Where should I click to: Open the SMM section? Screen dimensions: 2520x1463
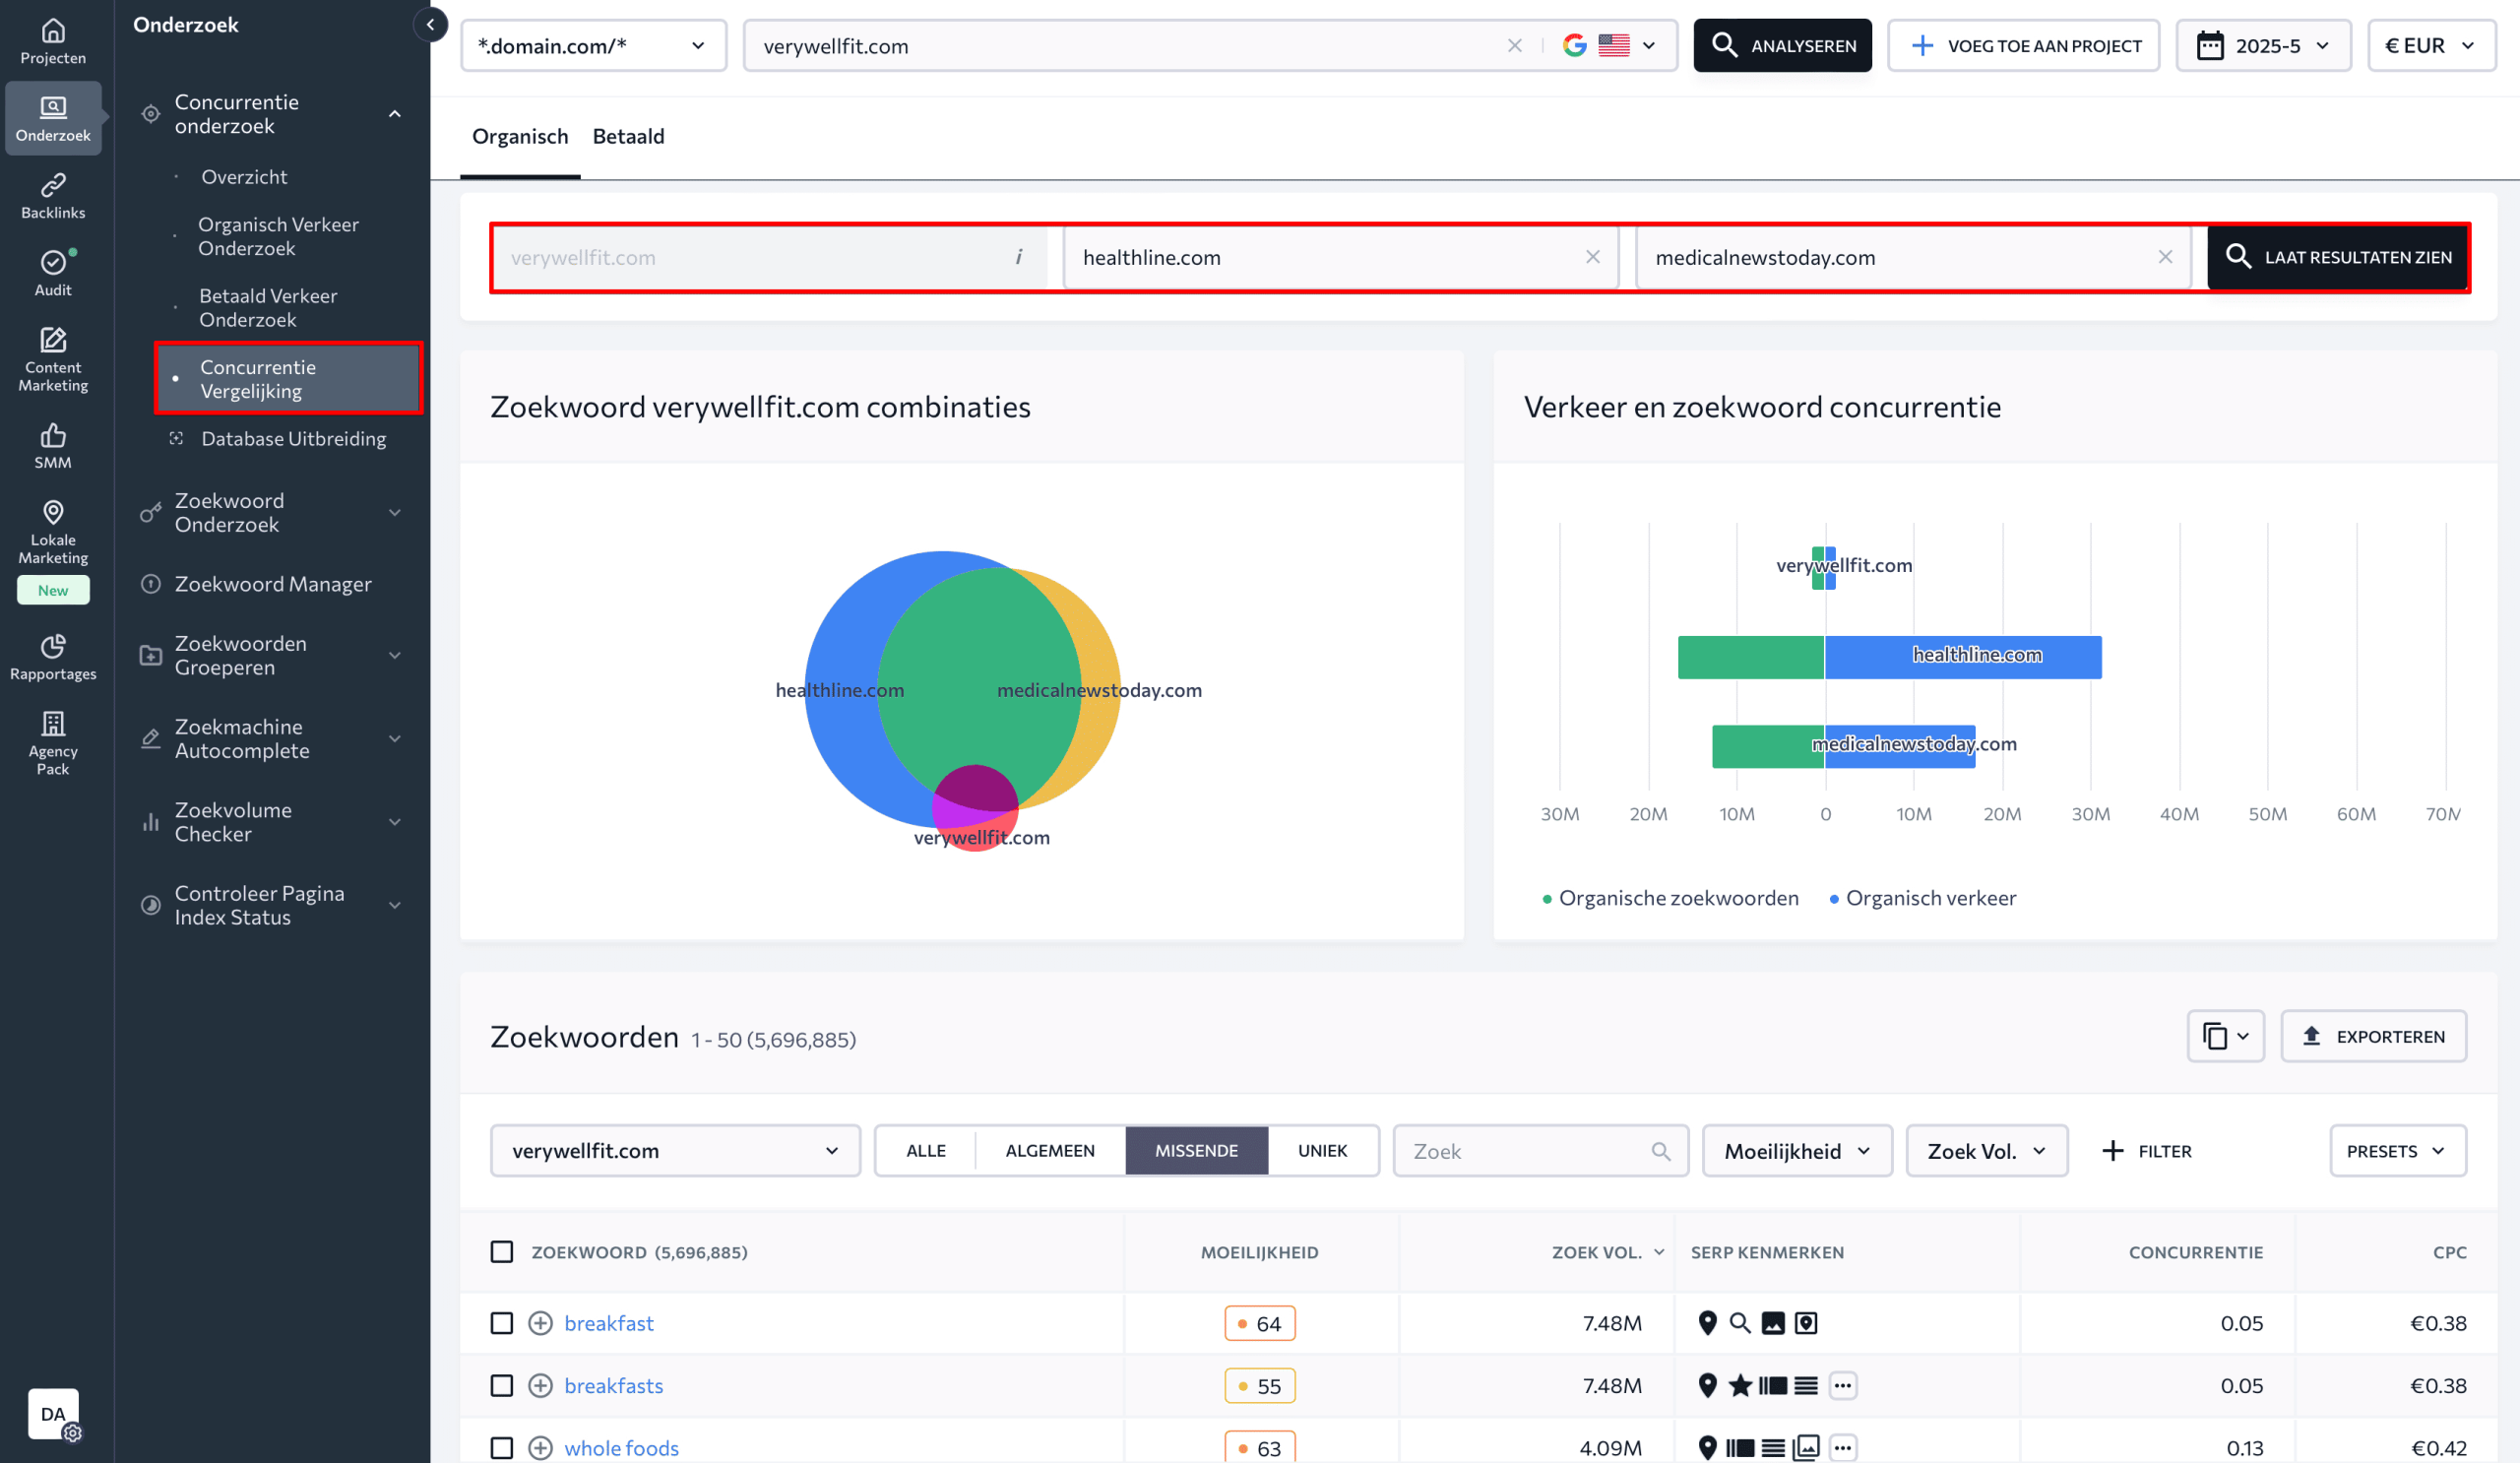pyautogui.click(x=53, y=446)
